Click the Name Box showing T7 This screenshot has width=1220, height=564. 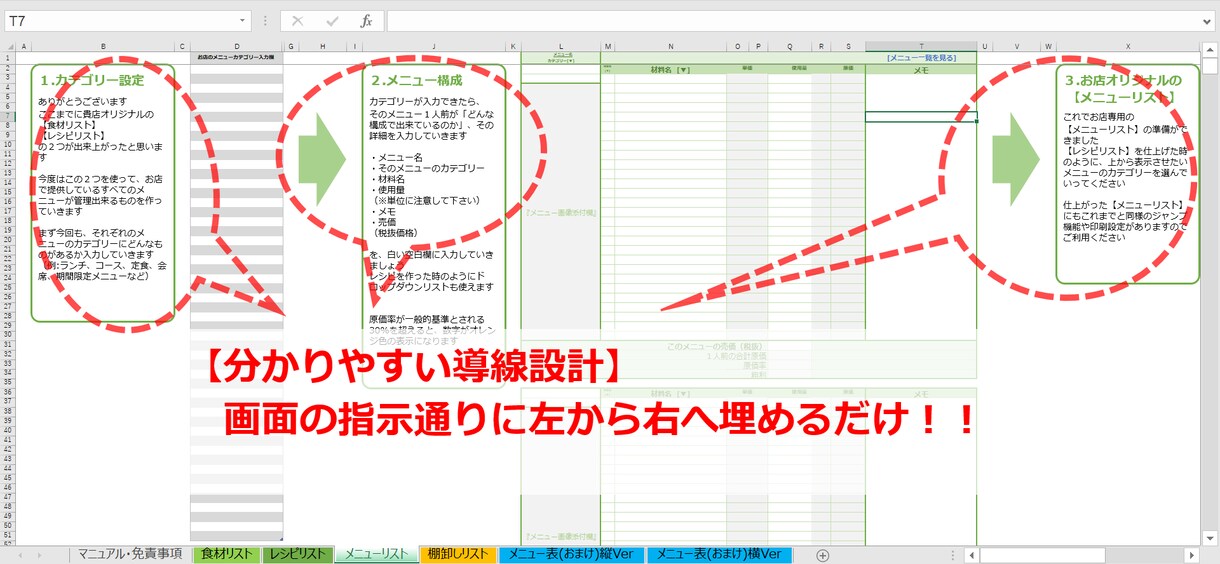(119, 21)
